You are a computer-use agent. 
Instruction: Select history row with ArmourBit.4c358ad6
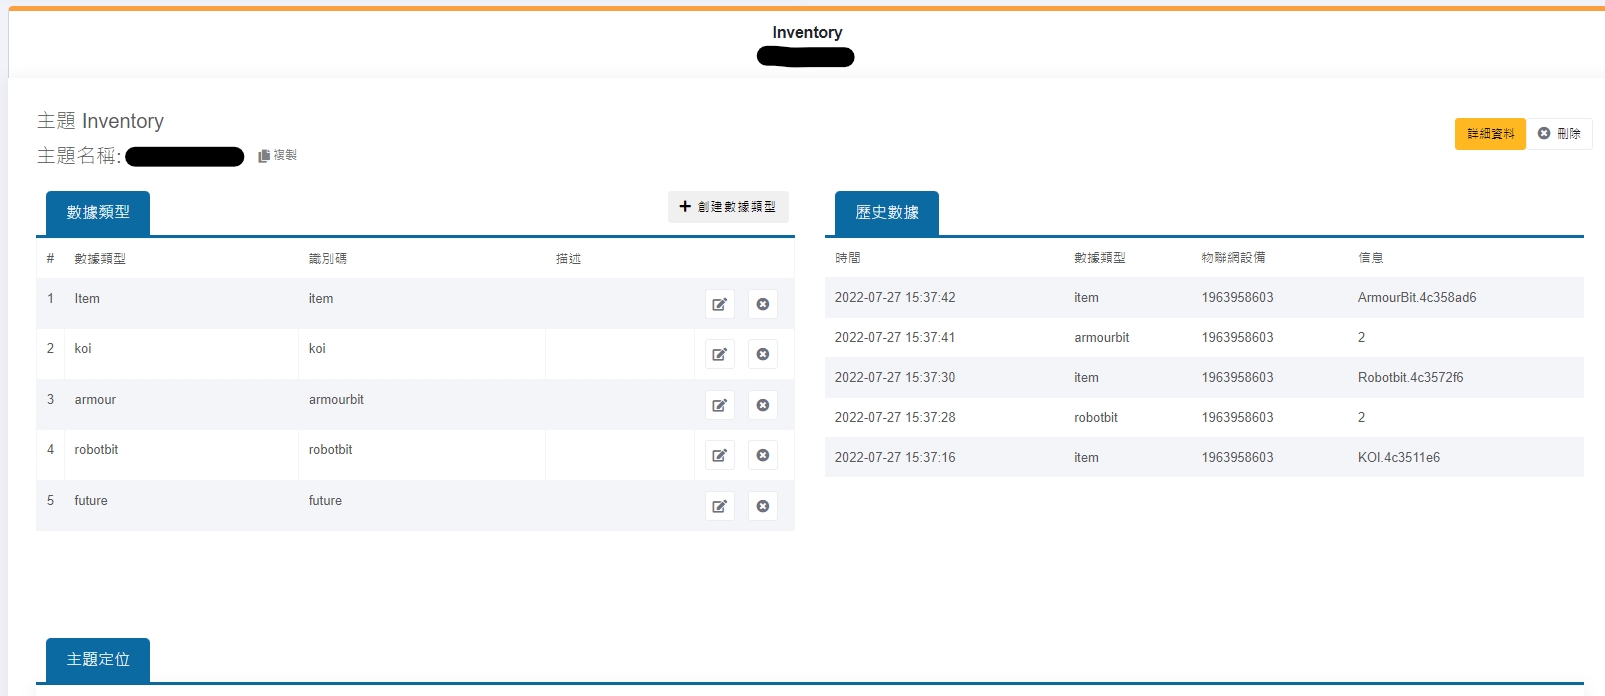[x=1416, y=297]
